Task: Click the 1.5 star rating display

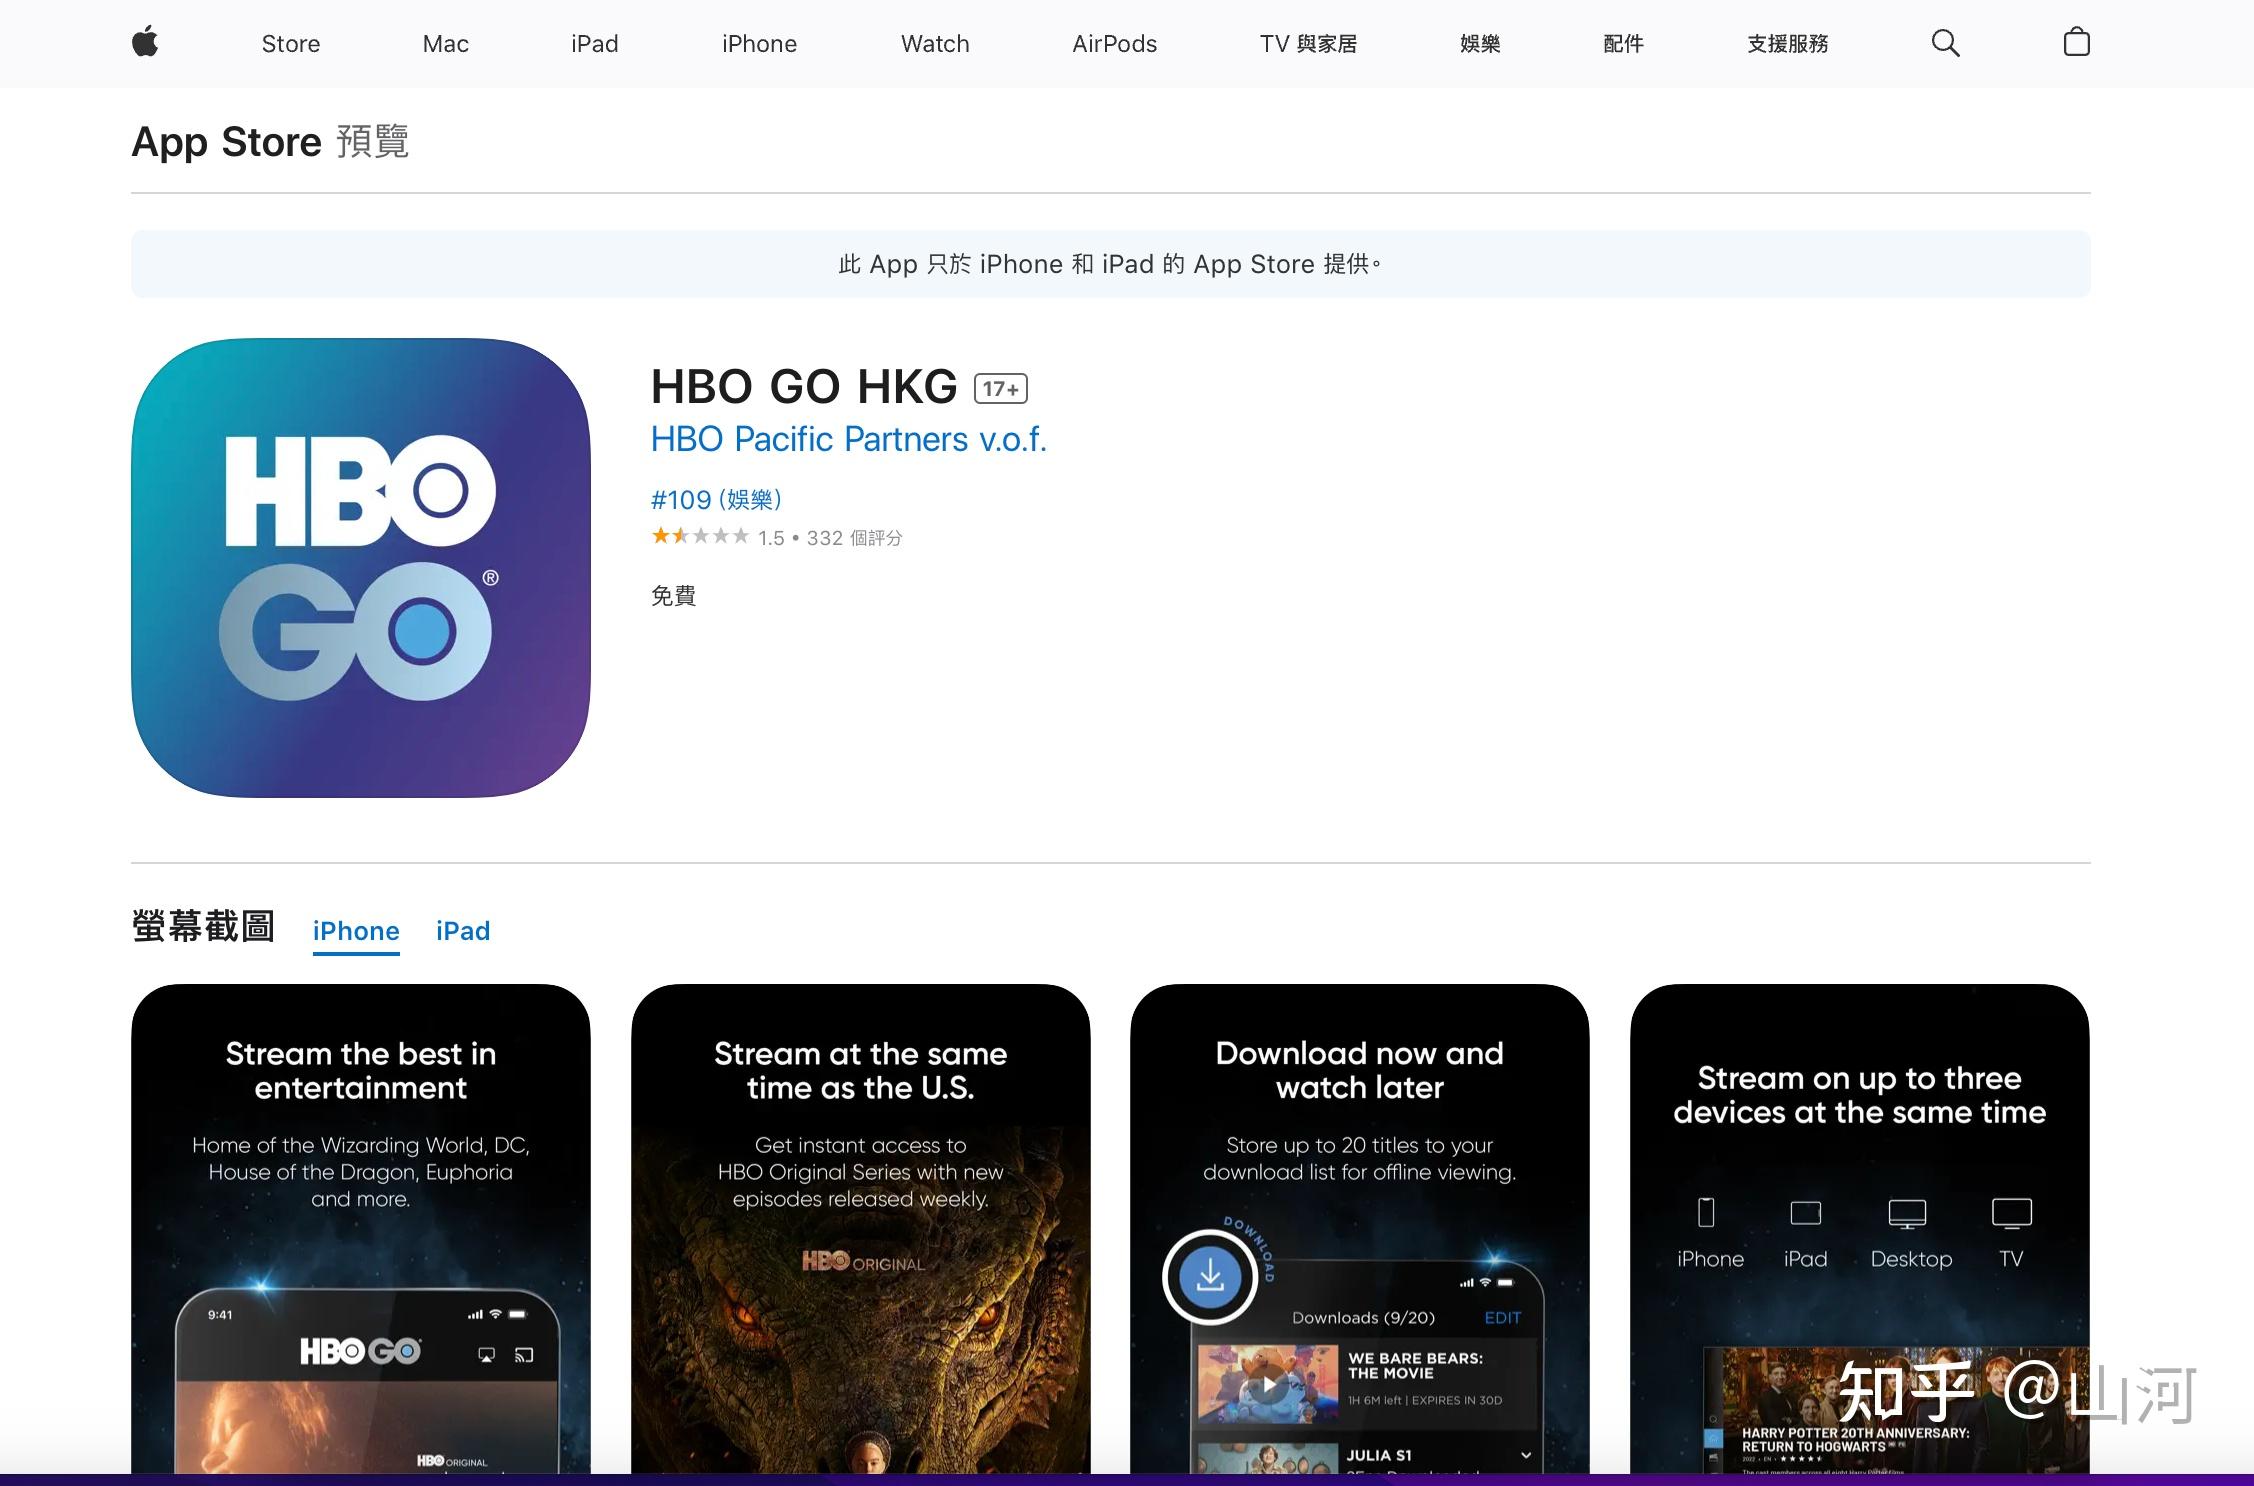Action: [700, 536]
